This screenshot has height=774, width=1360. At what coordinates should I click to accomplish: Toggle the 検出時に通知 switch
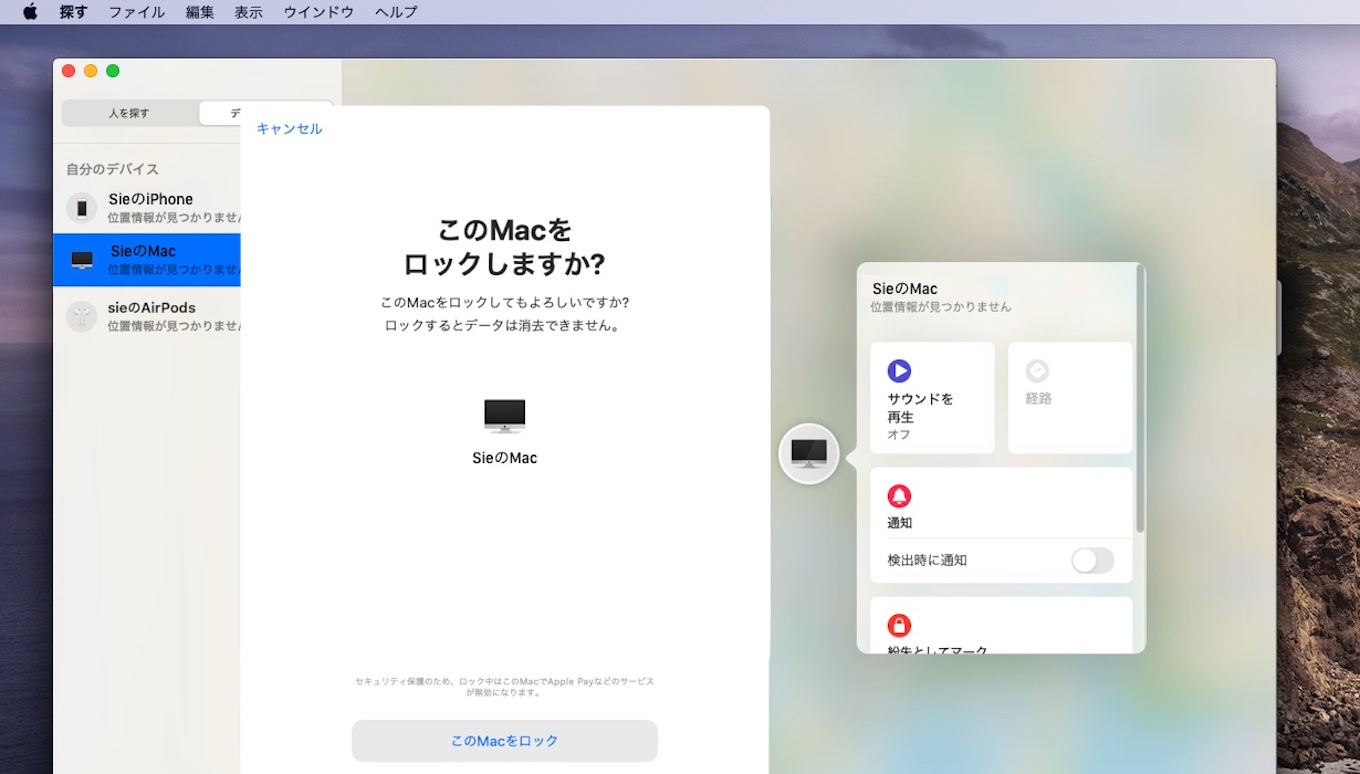tap(1092, 560)
